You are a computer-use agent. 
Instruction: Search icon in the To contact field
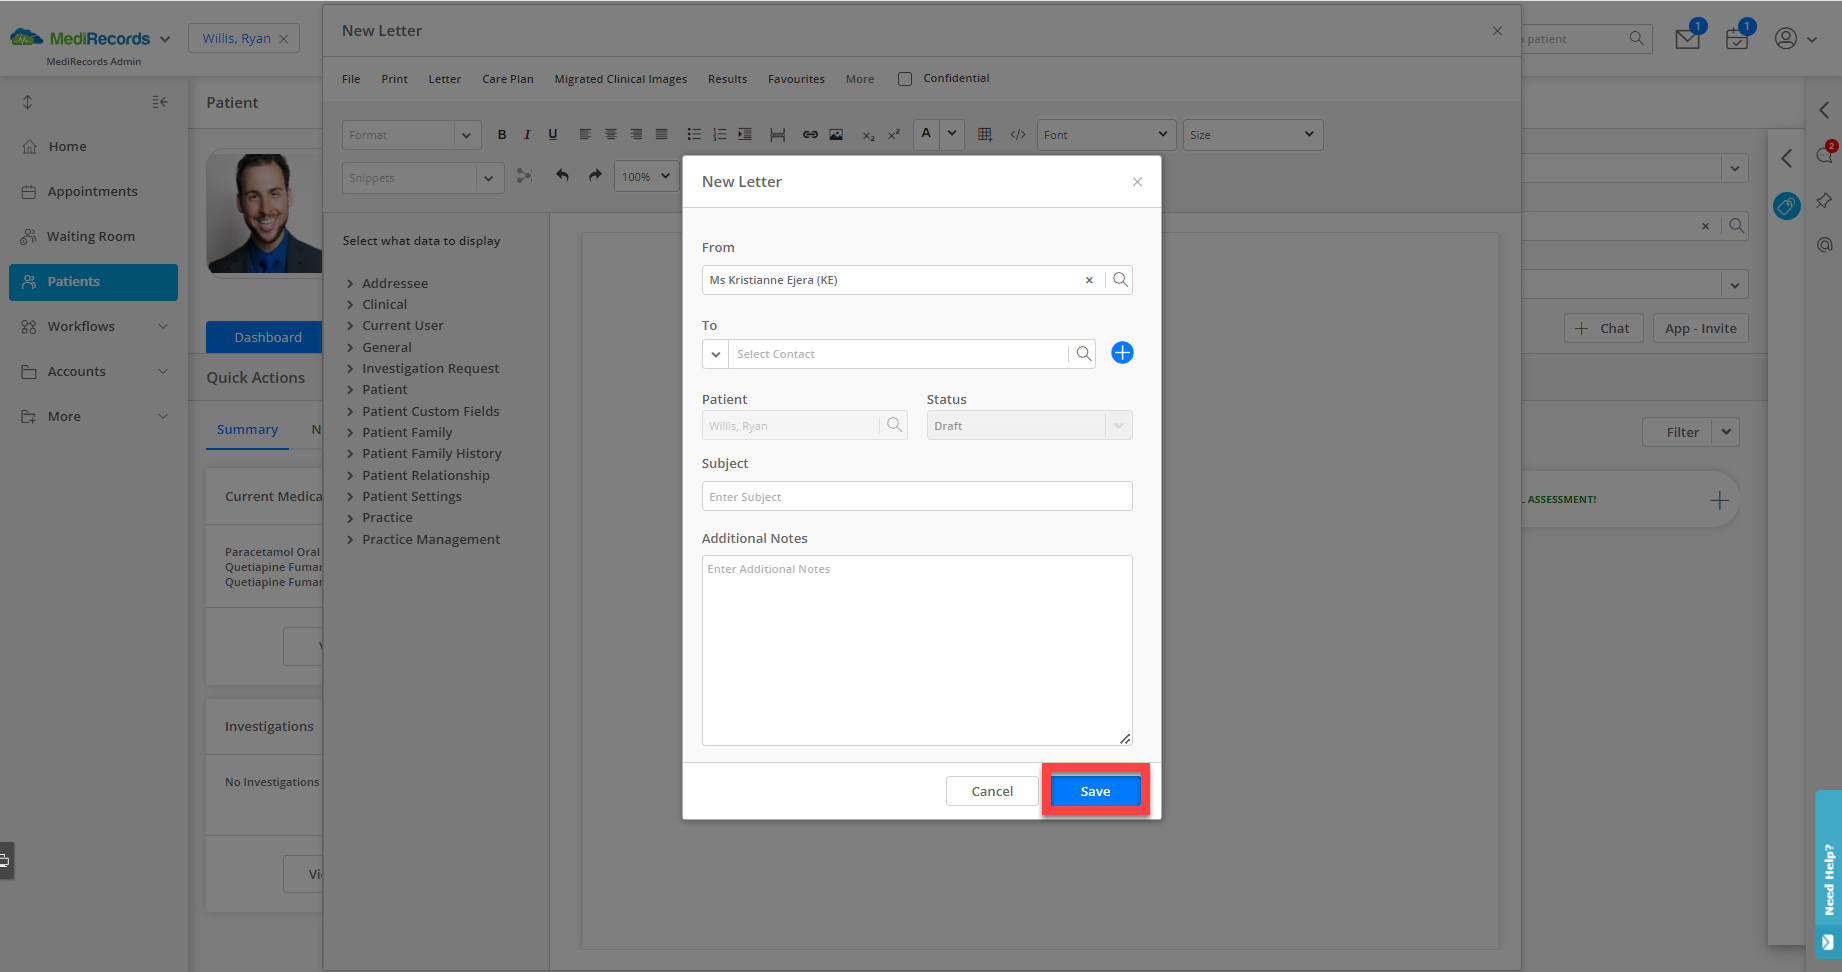pyautogui.click(x=1083, y=354)
